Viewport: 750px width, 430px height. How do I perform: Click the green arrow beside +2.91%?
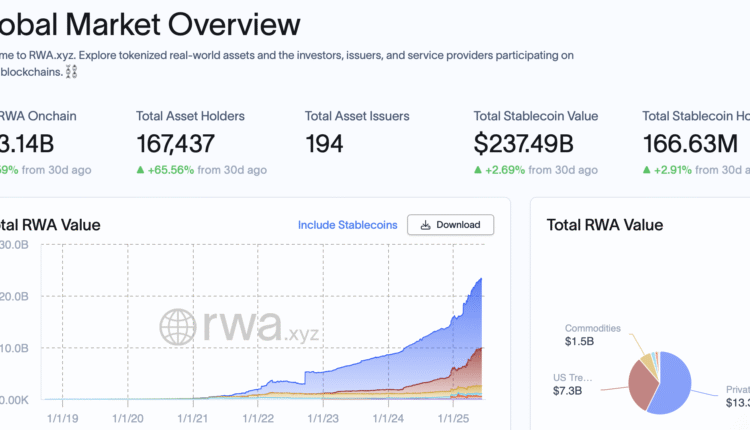tap(647, 170)
